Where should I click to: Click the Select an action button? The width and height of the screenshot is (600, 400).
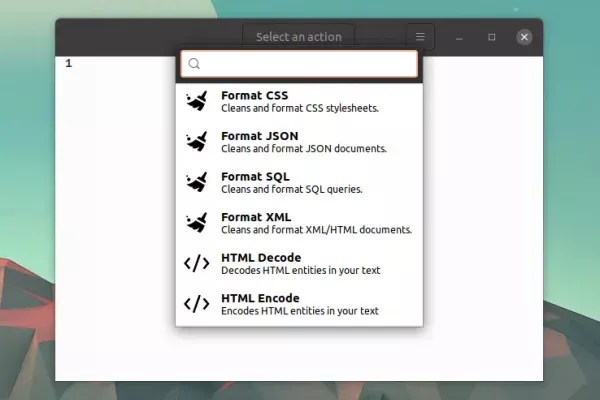coord(298,37)
